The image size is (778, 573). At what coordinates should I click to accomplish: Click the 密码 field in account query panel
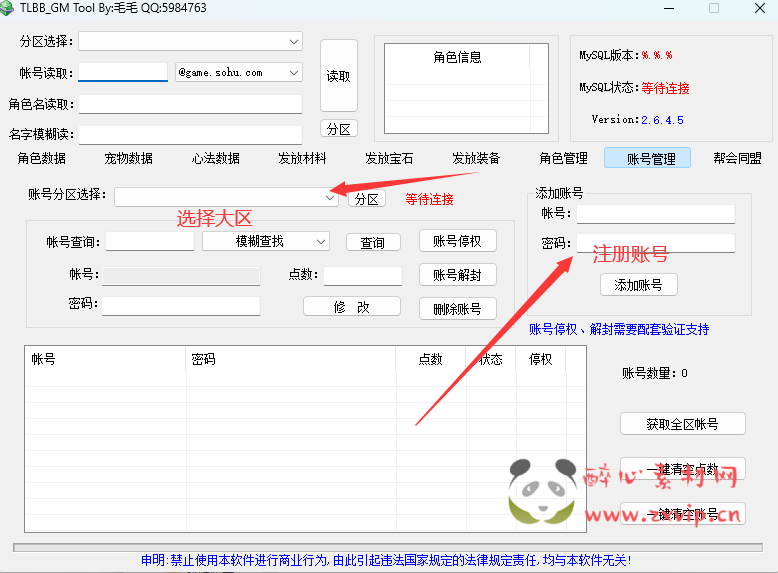[181, 306]
